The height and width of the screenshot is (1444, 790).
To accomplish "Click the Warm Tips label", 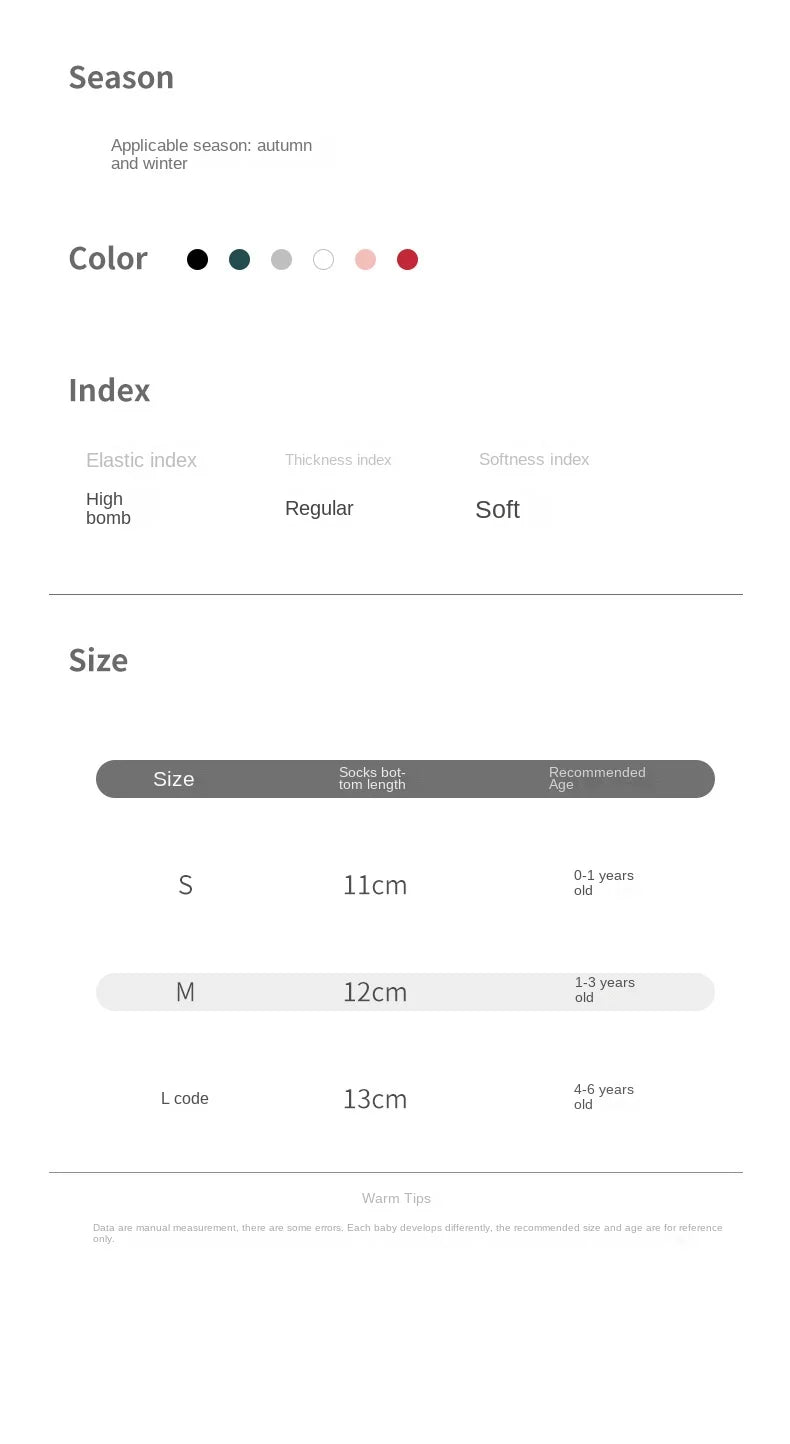I will pos(396,1198).
